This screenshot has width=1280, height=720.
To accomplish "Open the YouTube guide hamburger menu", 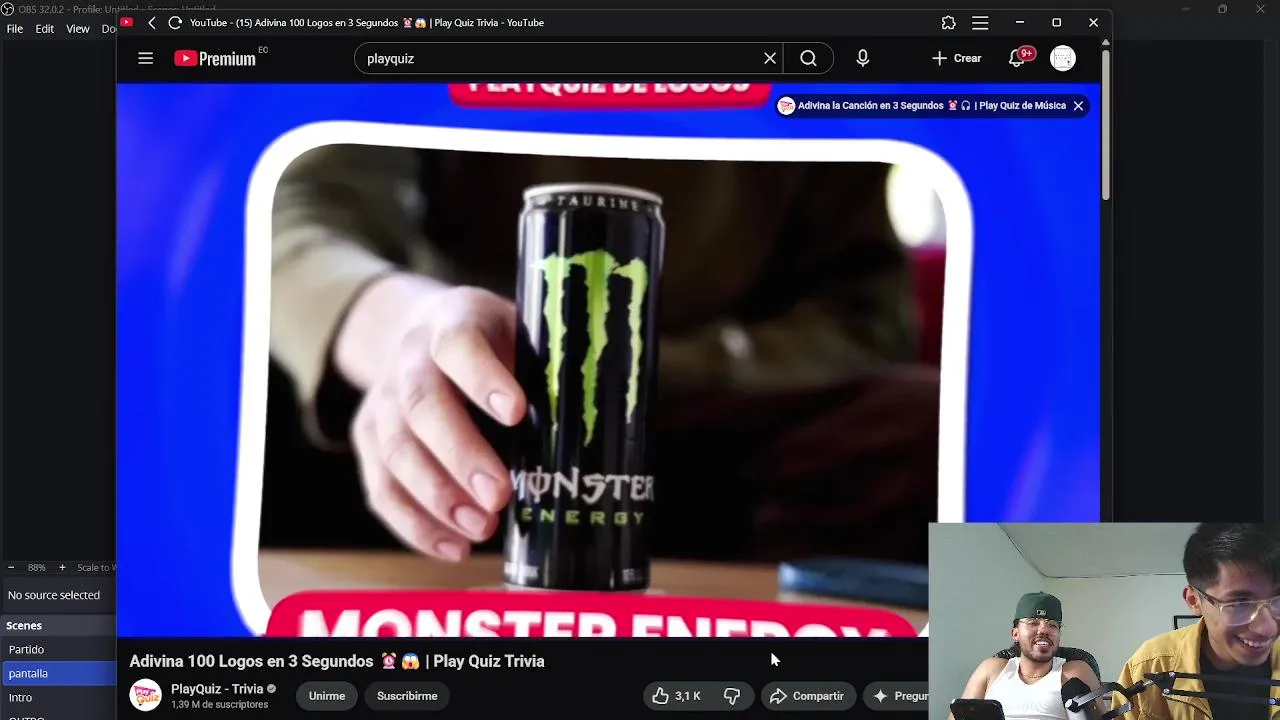I will coord(145,58).
